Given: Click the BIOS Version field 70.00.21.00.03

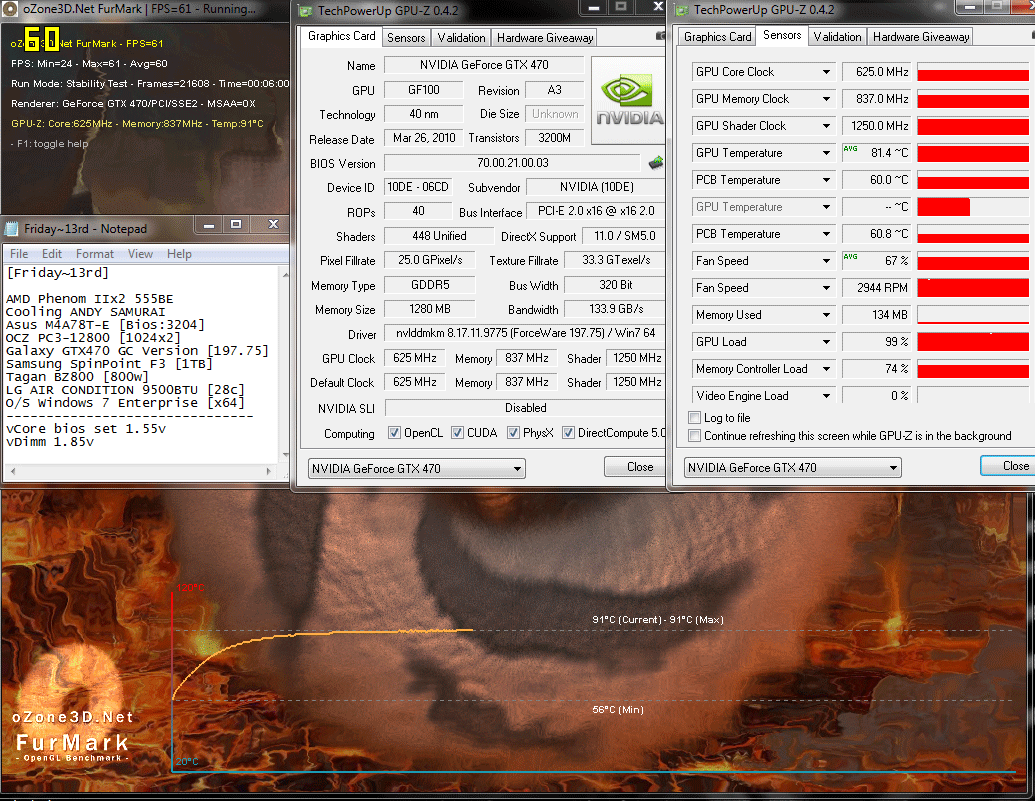Looking at the screenshot, I should (x=512, y=162).
